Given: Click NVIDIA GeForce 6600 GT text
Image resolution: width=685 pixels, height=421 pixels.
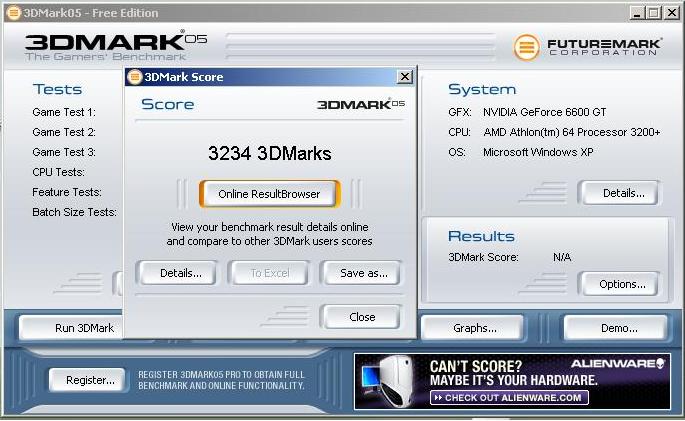Looking at the screenshot, I should coord(544,112).
